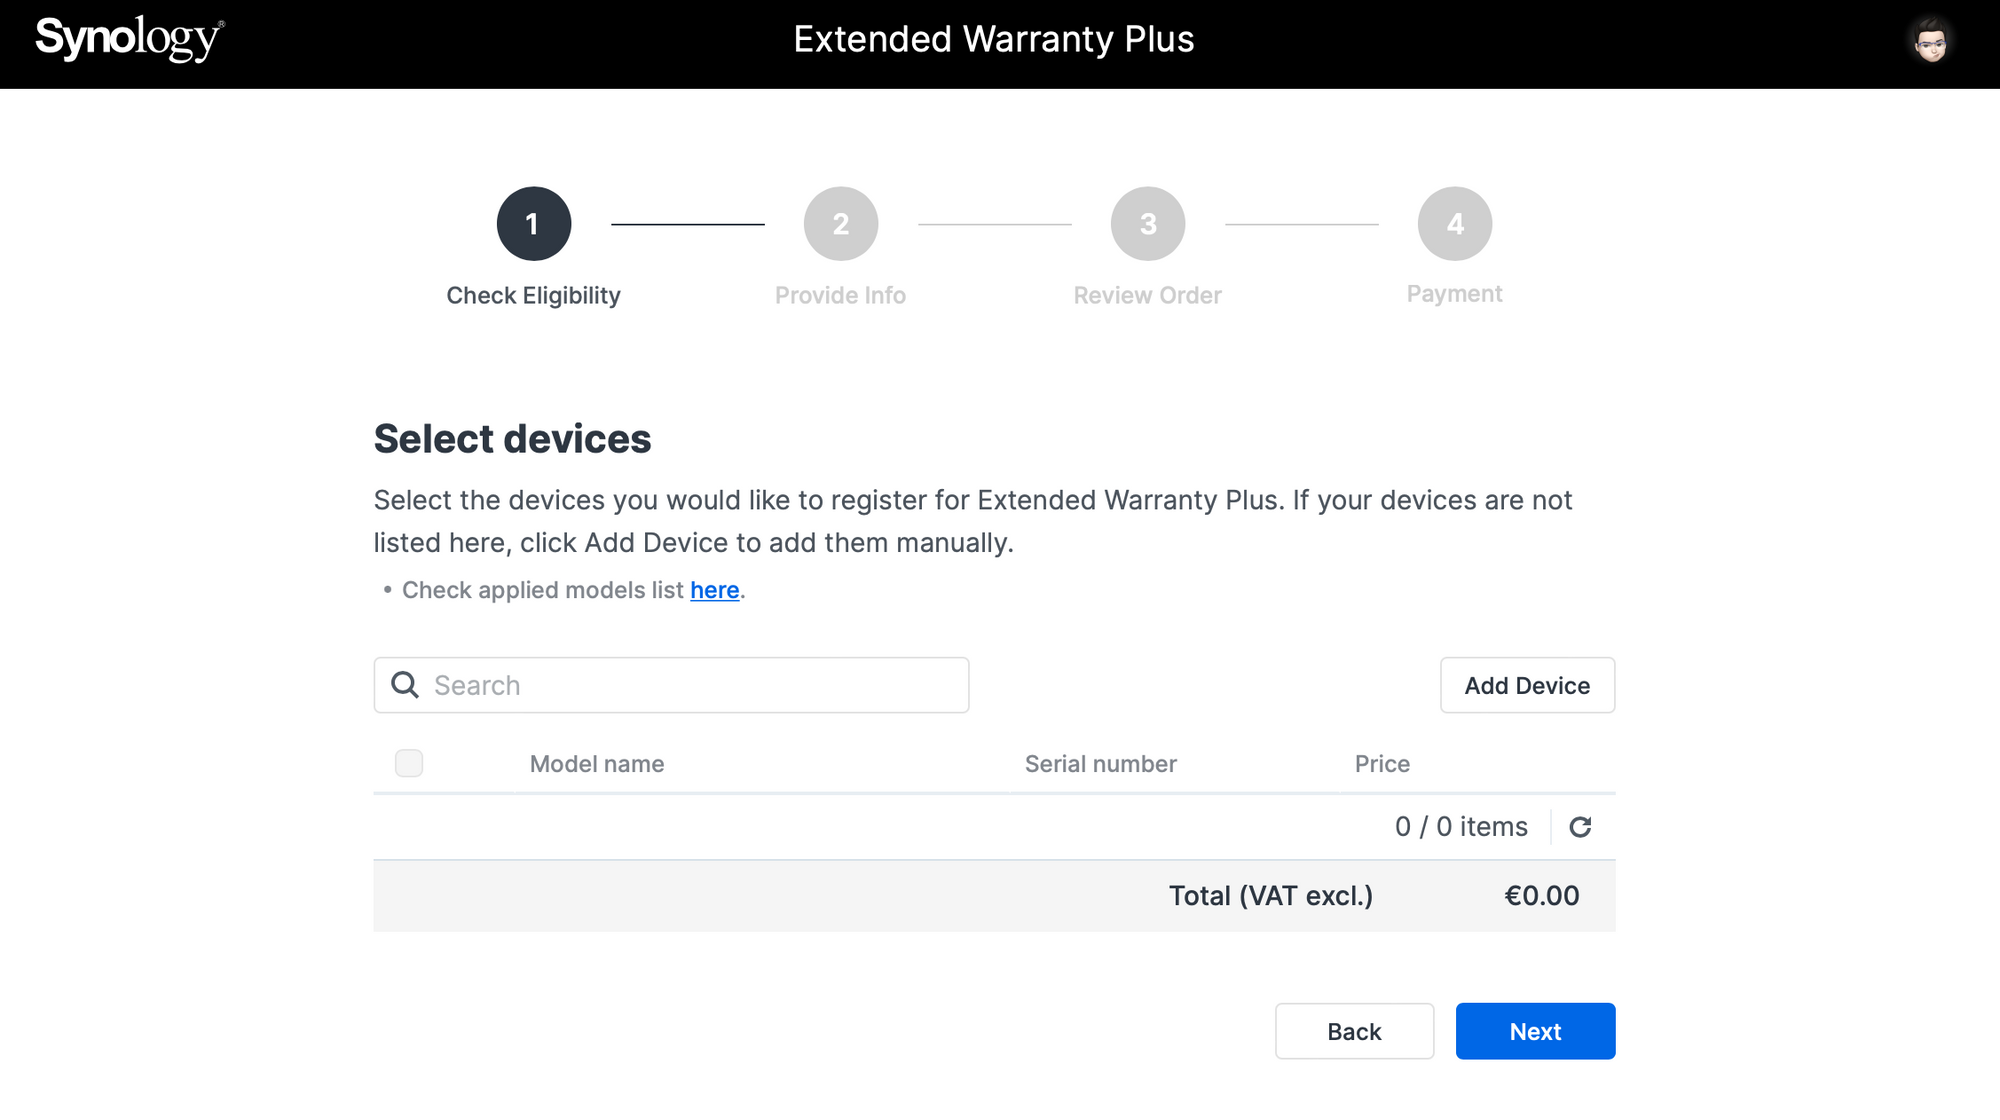Viewport: 2000px width, 1120px height.
Task: Click the Add Device button
Action: coord(1527,685)
